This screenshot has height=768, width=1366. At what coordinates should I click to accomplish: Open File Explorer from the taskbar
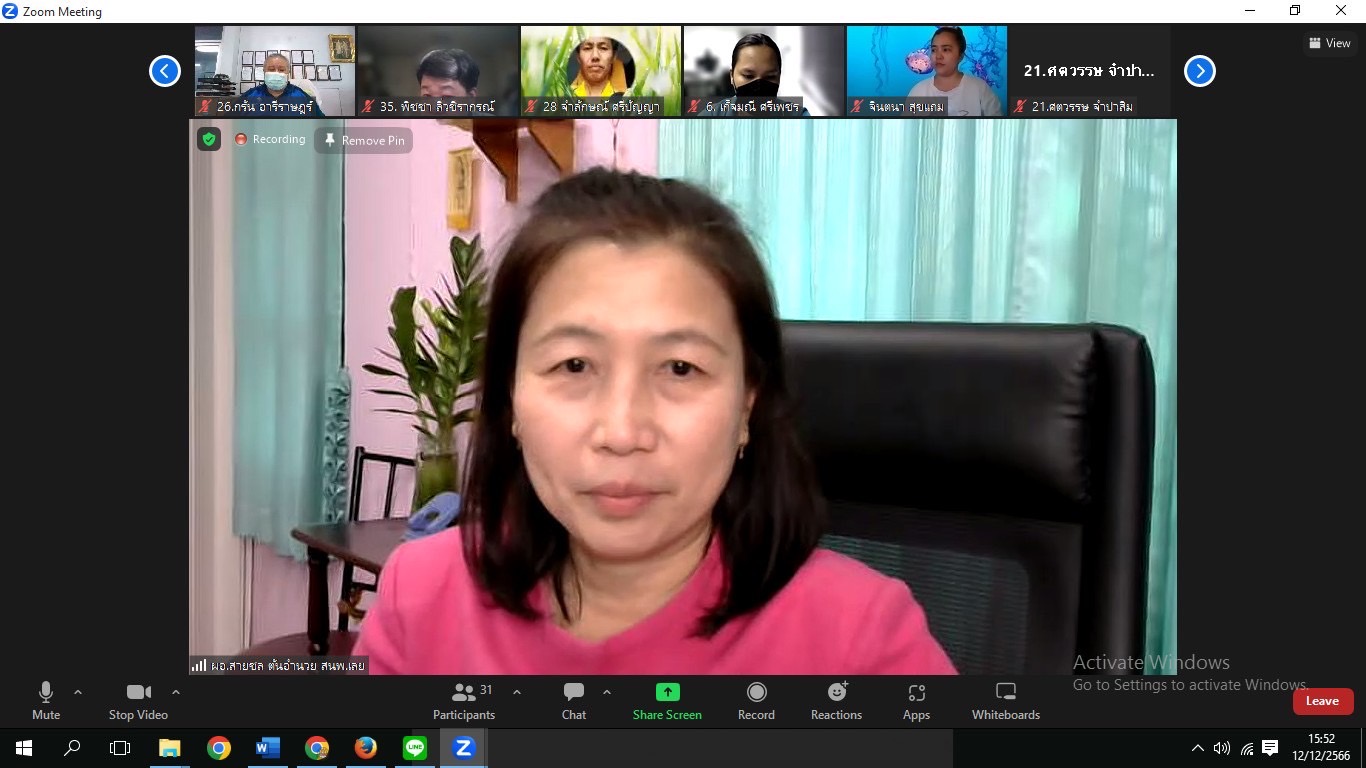tap(170, 748)
